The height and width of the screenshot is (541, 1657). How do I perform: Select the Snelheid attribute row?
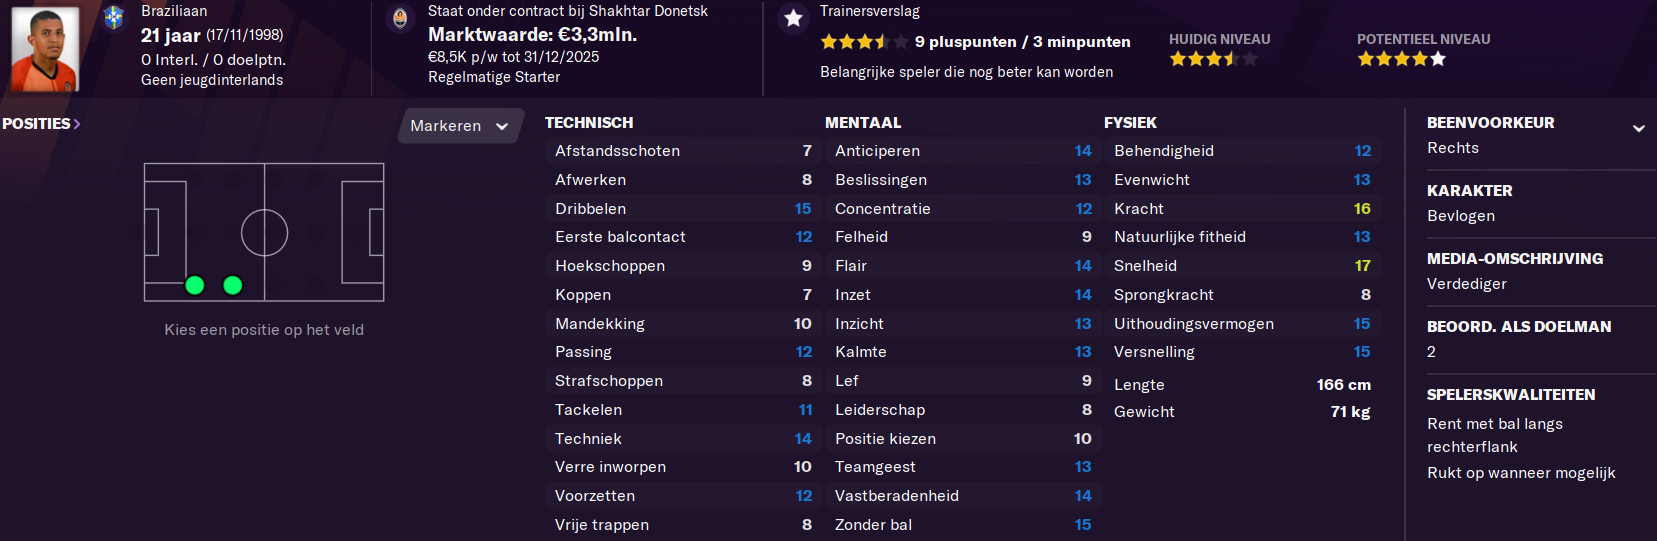coord(1242,266)
